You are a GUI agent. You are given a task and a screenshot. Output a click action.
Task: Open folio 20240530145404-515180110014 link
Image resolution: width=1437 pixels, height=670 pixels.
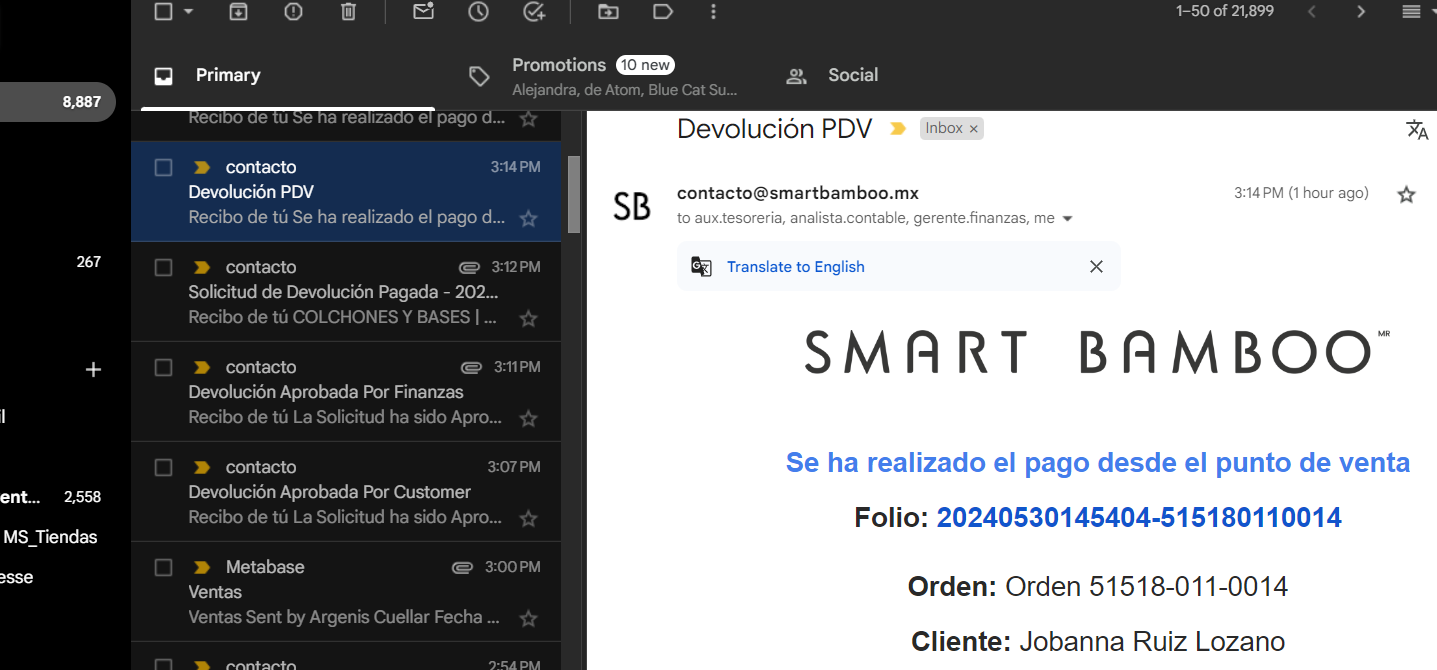click(x=1139, y=517)
